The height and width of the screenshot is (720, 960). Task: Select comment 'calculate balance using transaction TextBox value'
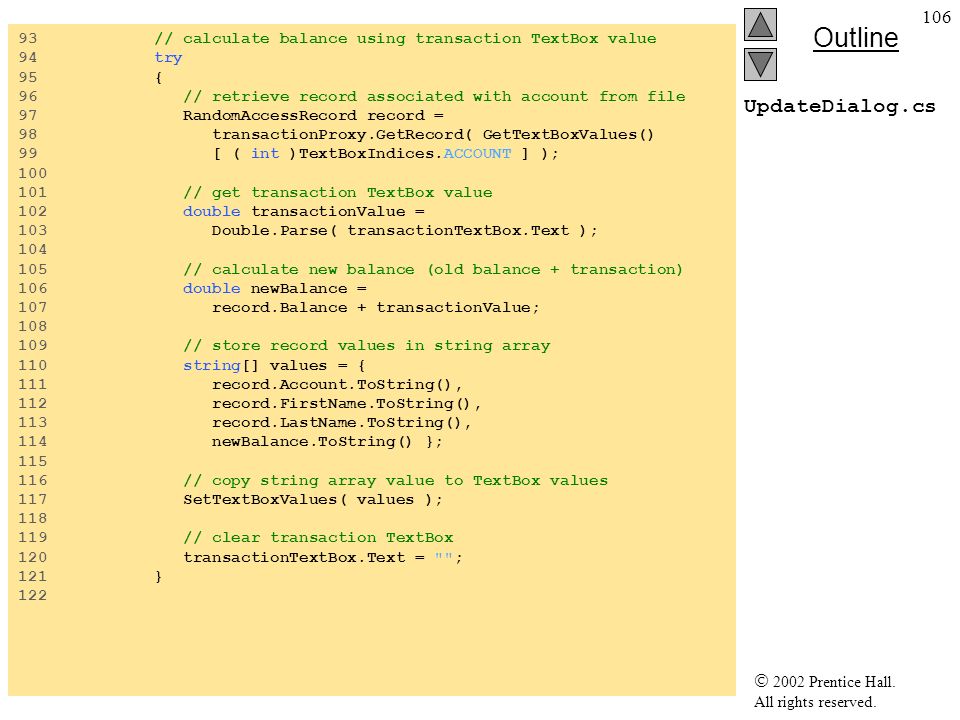click(x=405, y=39)
